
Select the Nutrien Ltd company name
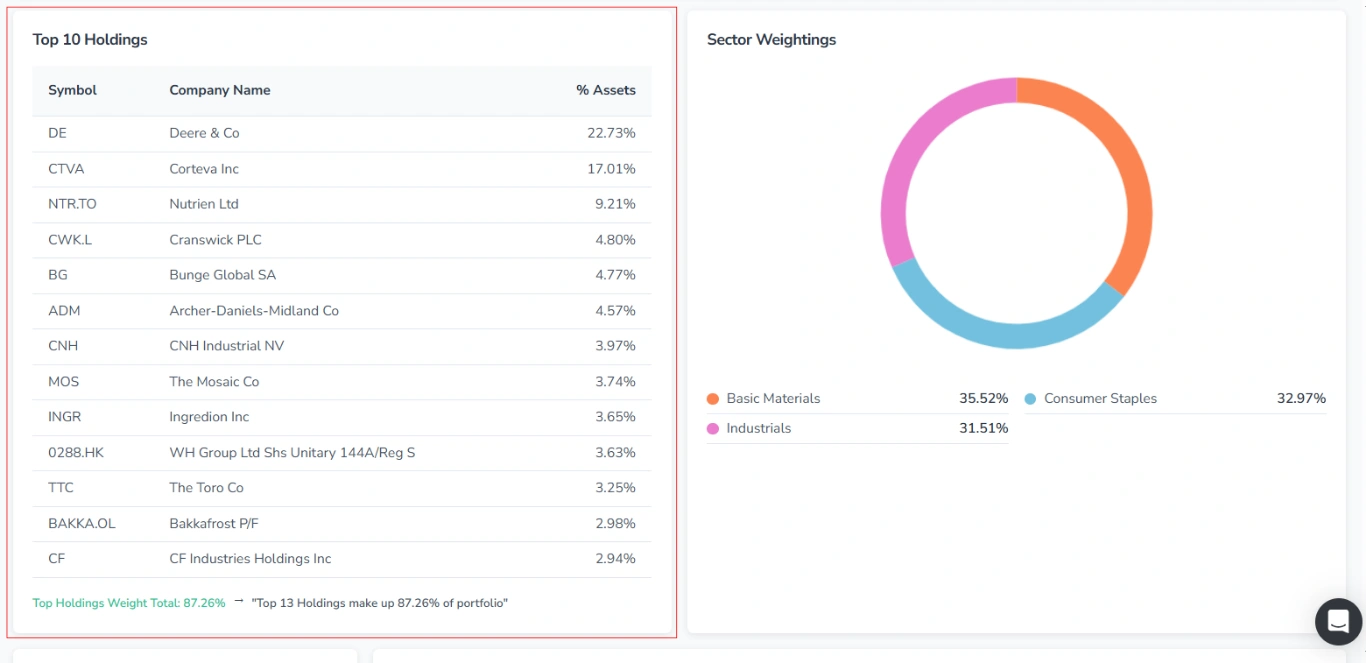(x=204, y=204)
